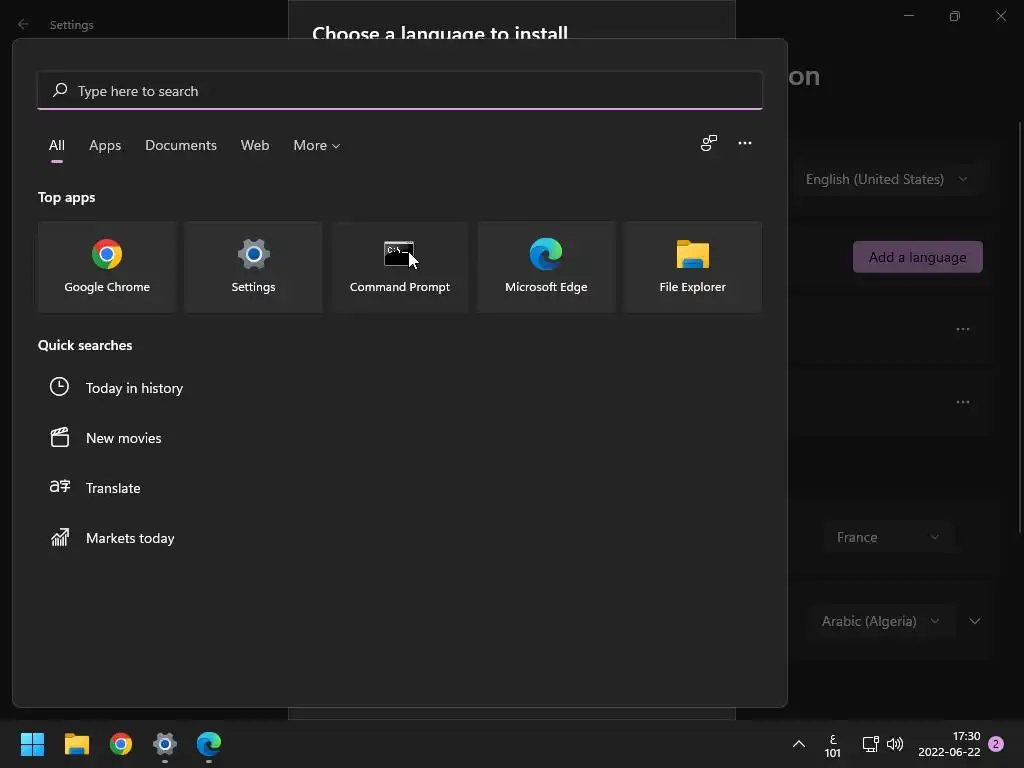Open the France country dropdown in Settings

888,537
